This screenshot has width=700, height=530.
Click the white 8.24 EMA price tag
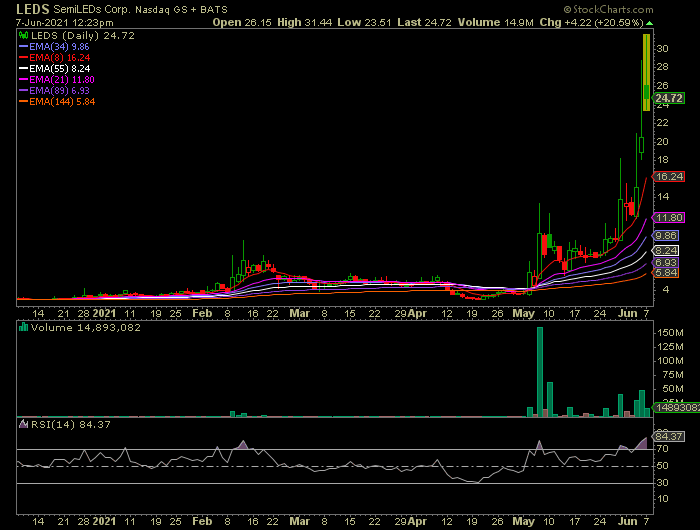pos(666,250)
